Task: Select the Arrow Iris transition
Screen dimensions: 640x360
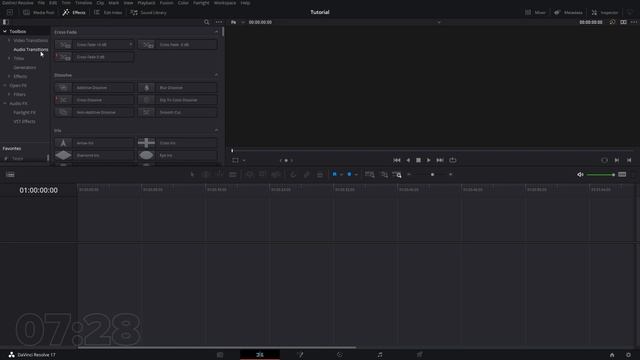Action: coord(94,143)
